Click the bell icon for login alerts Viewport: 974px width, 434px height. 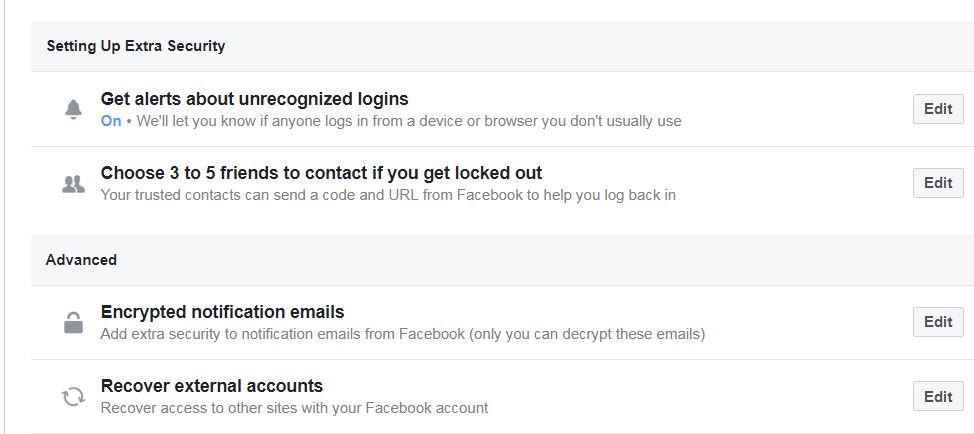point(73,110)
